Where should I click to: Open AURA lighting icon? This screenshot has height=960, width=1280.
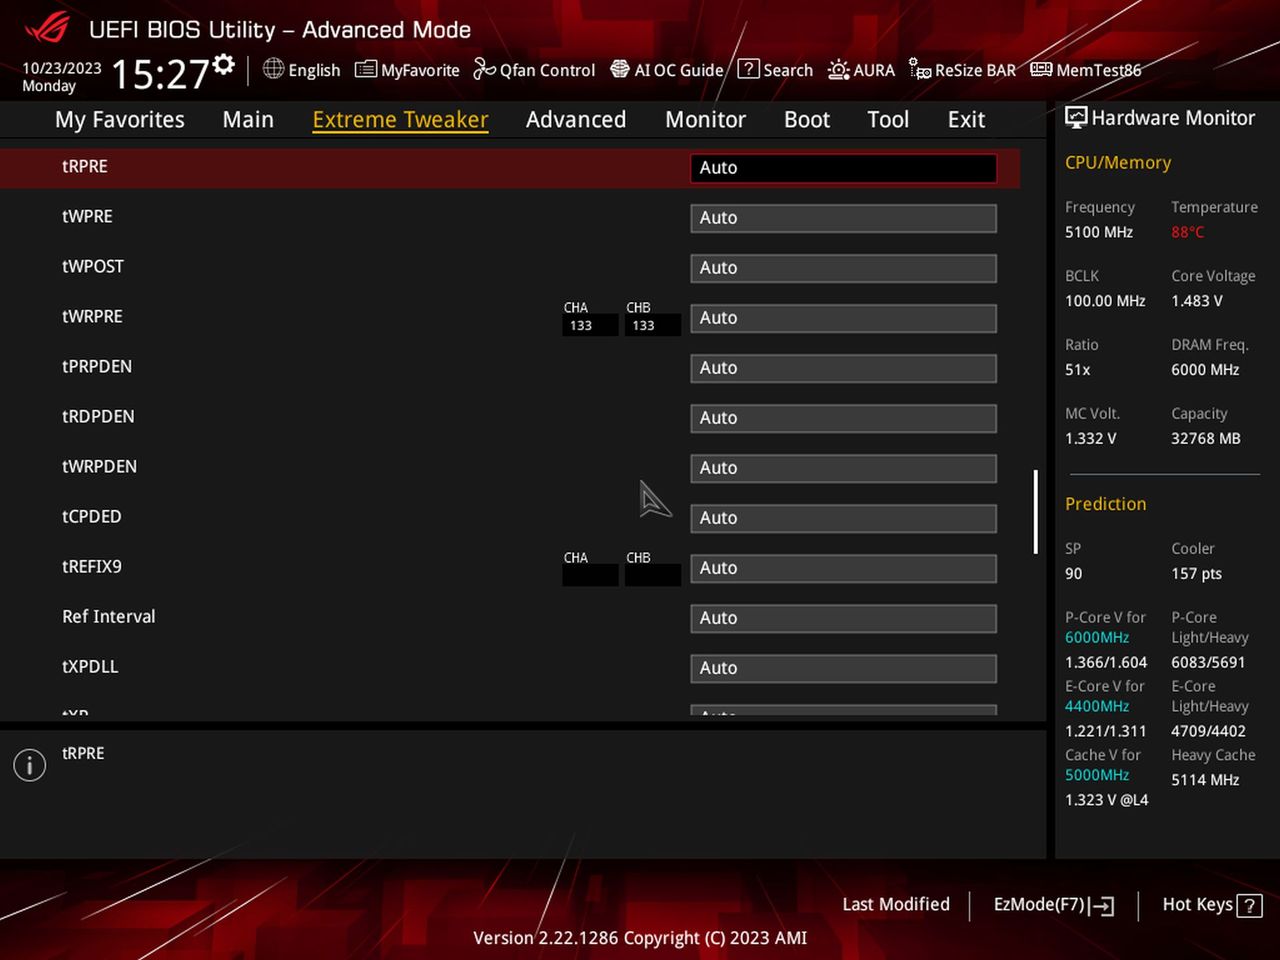tap(839, 69)
